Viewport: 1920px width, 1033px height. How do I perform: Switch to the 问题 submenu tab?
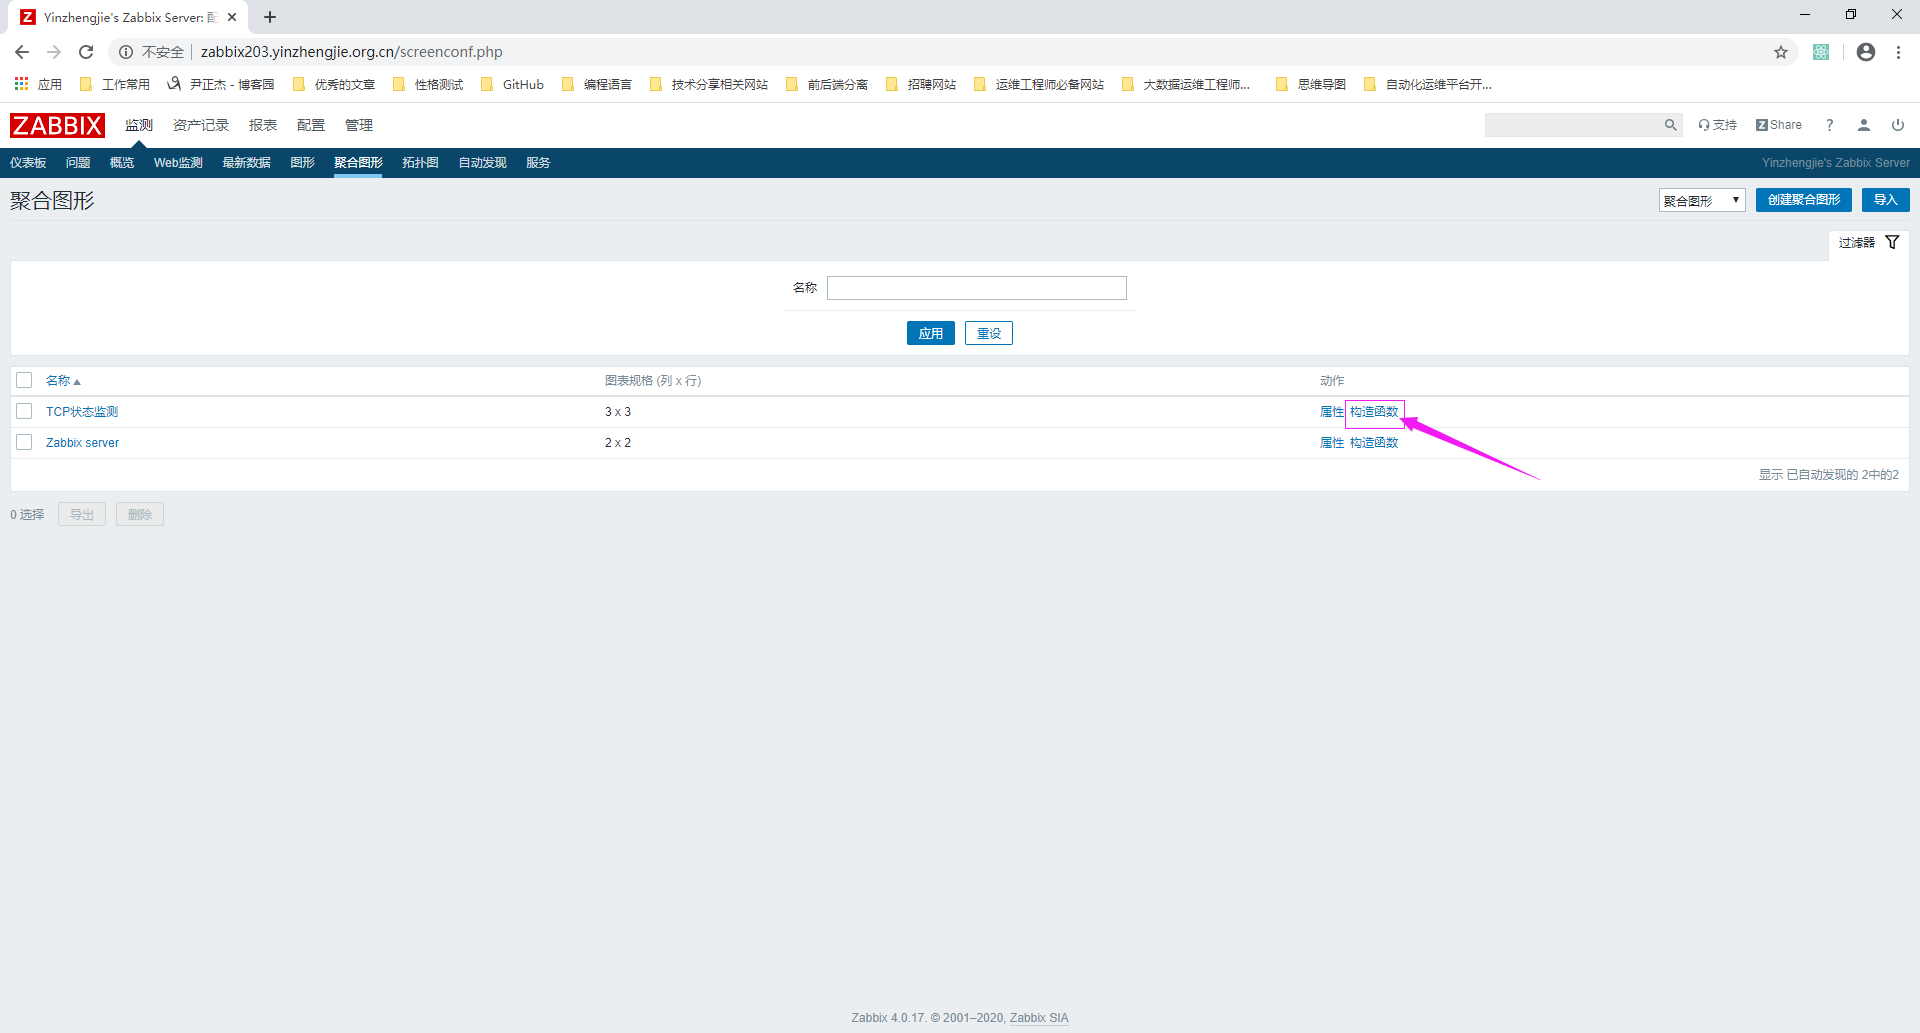tap(78, 163)
